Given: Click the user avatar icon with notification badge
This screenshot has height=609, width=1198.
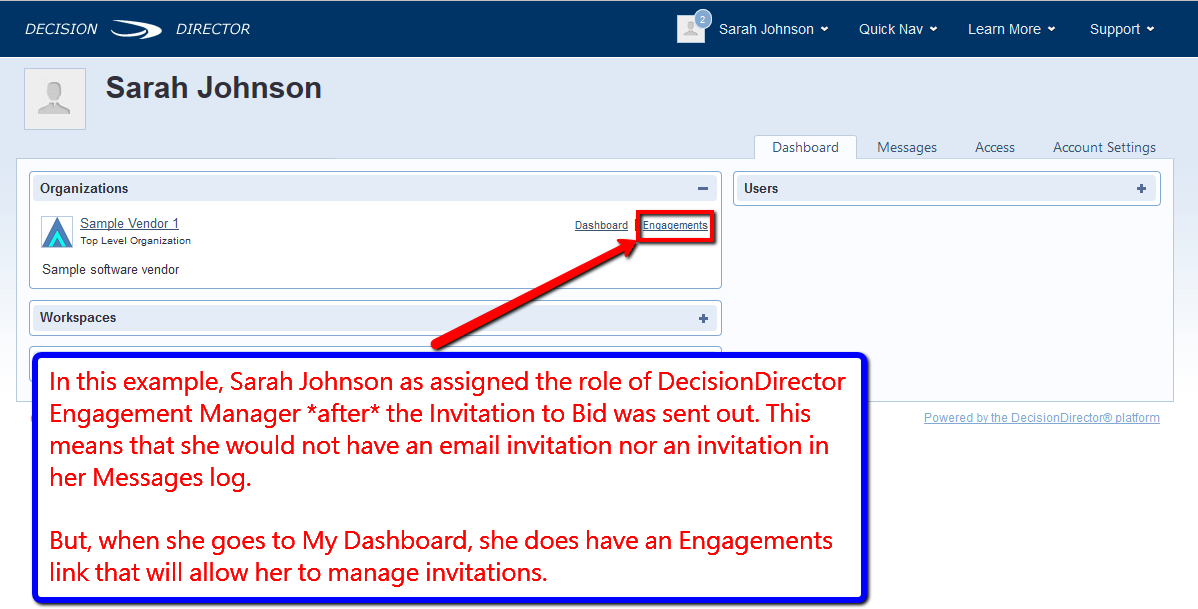Looking at the screenshot, I should click(x=692, y=28).
